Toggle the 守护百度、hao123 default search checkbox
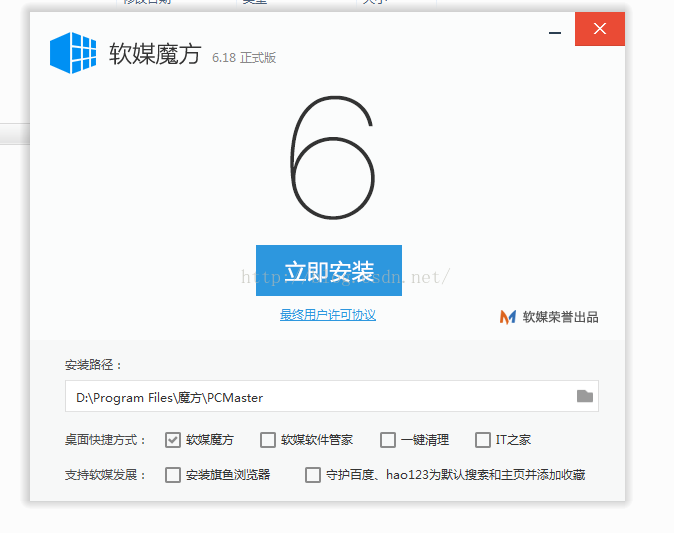Viewport: 674px width, 533px height. point(312,475)
